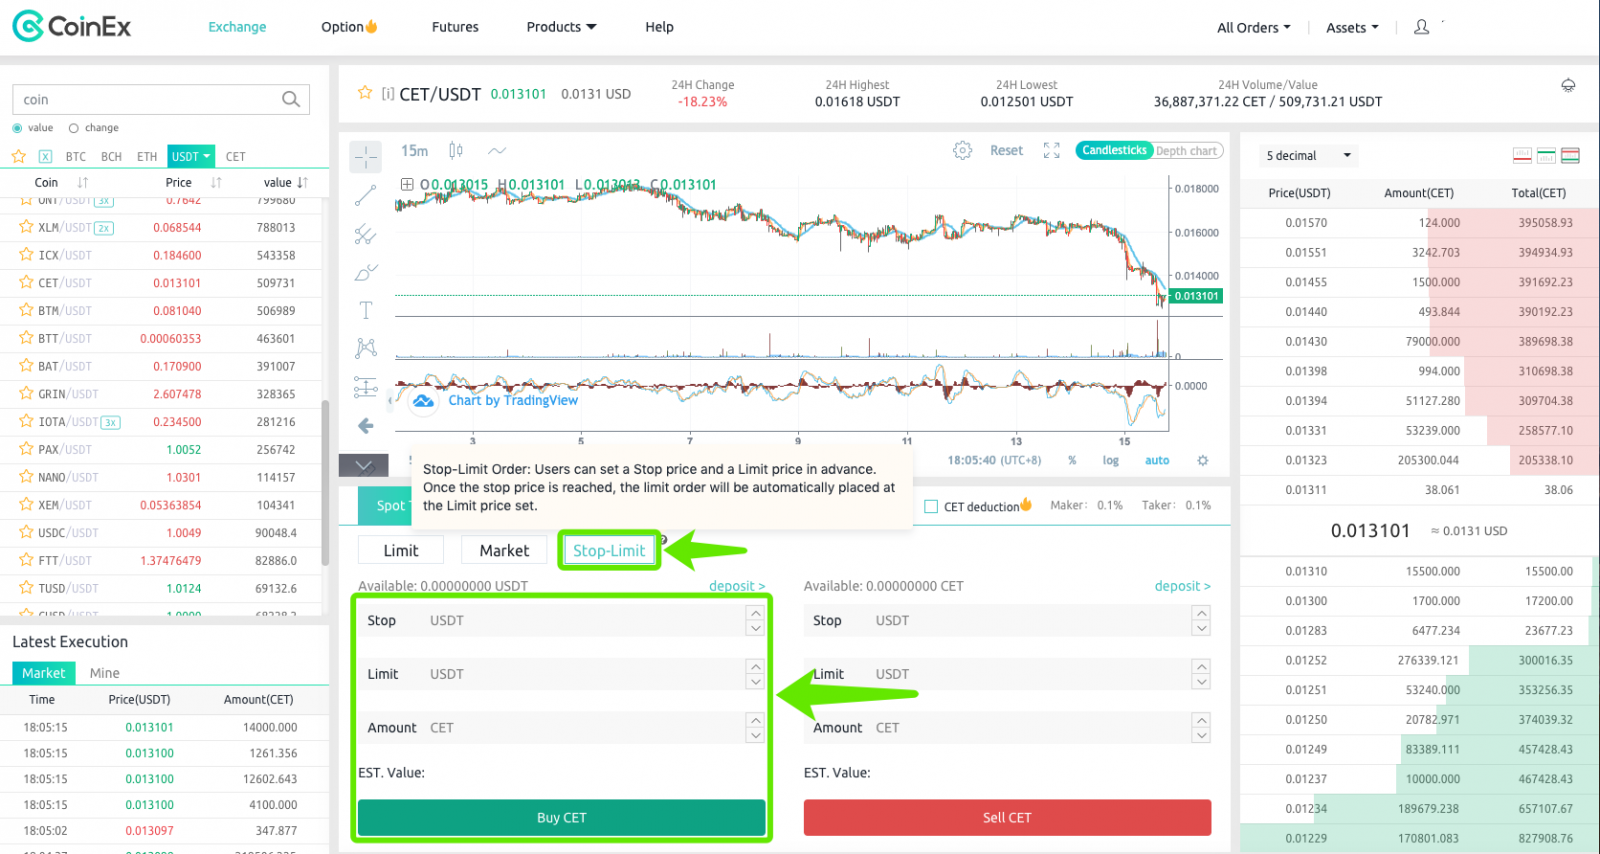Image resolution: width=1600 pixels, height=854 pixels.
Task: Favorite the CET/USDT pair star
Action: coord(365,93)
